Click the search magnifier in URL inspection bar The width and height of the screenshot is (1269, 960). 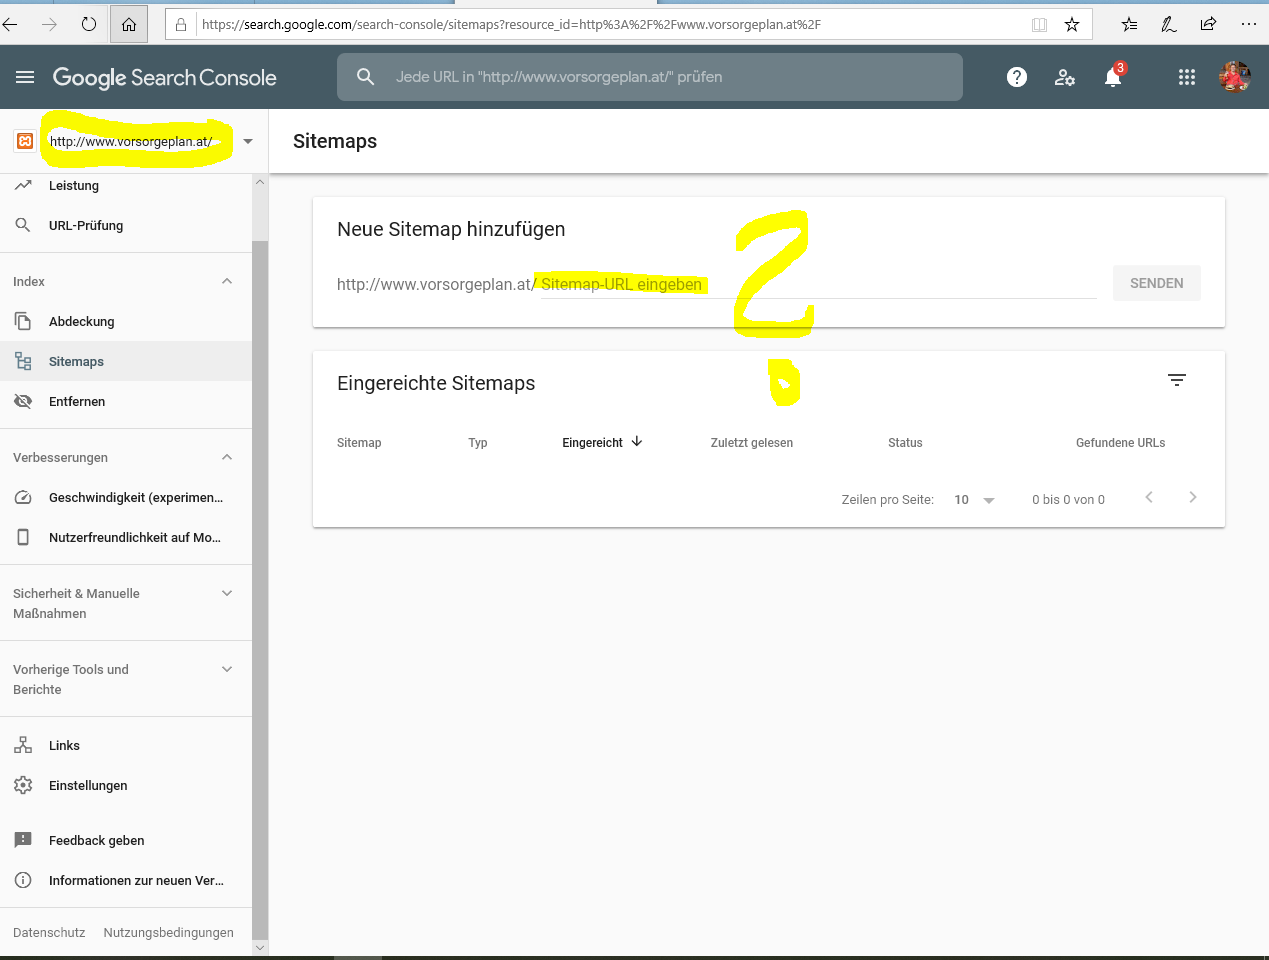[x=366, y=77]
